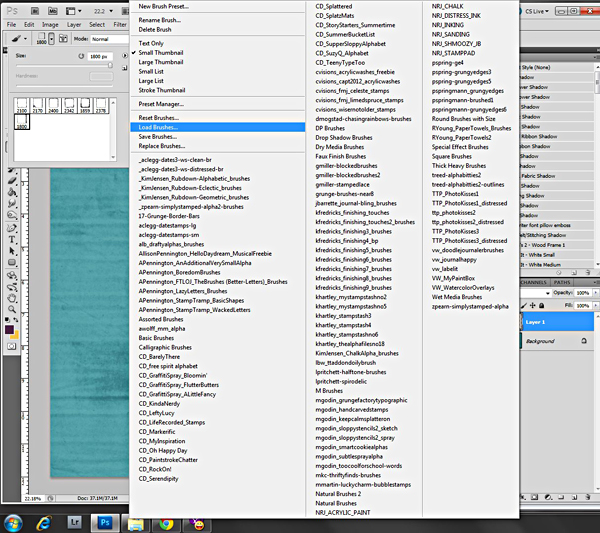
Task: Add layer mask icon in Layers panel
Action: coord(535,497)
